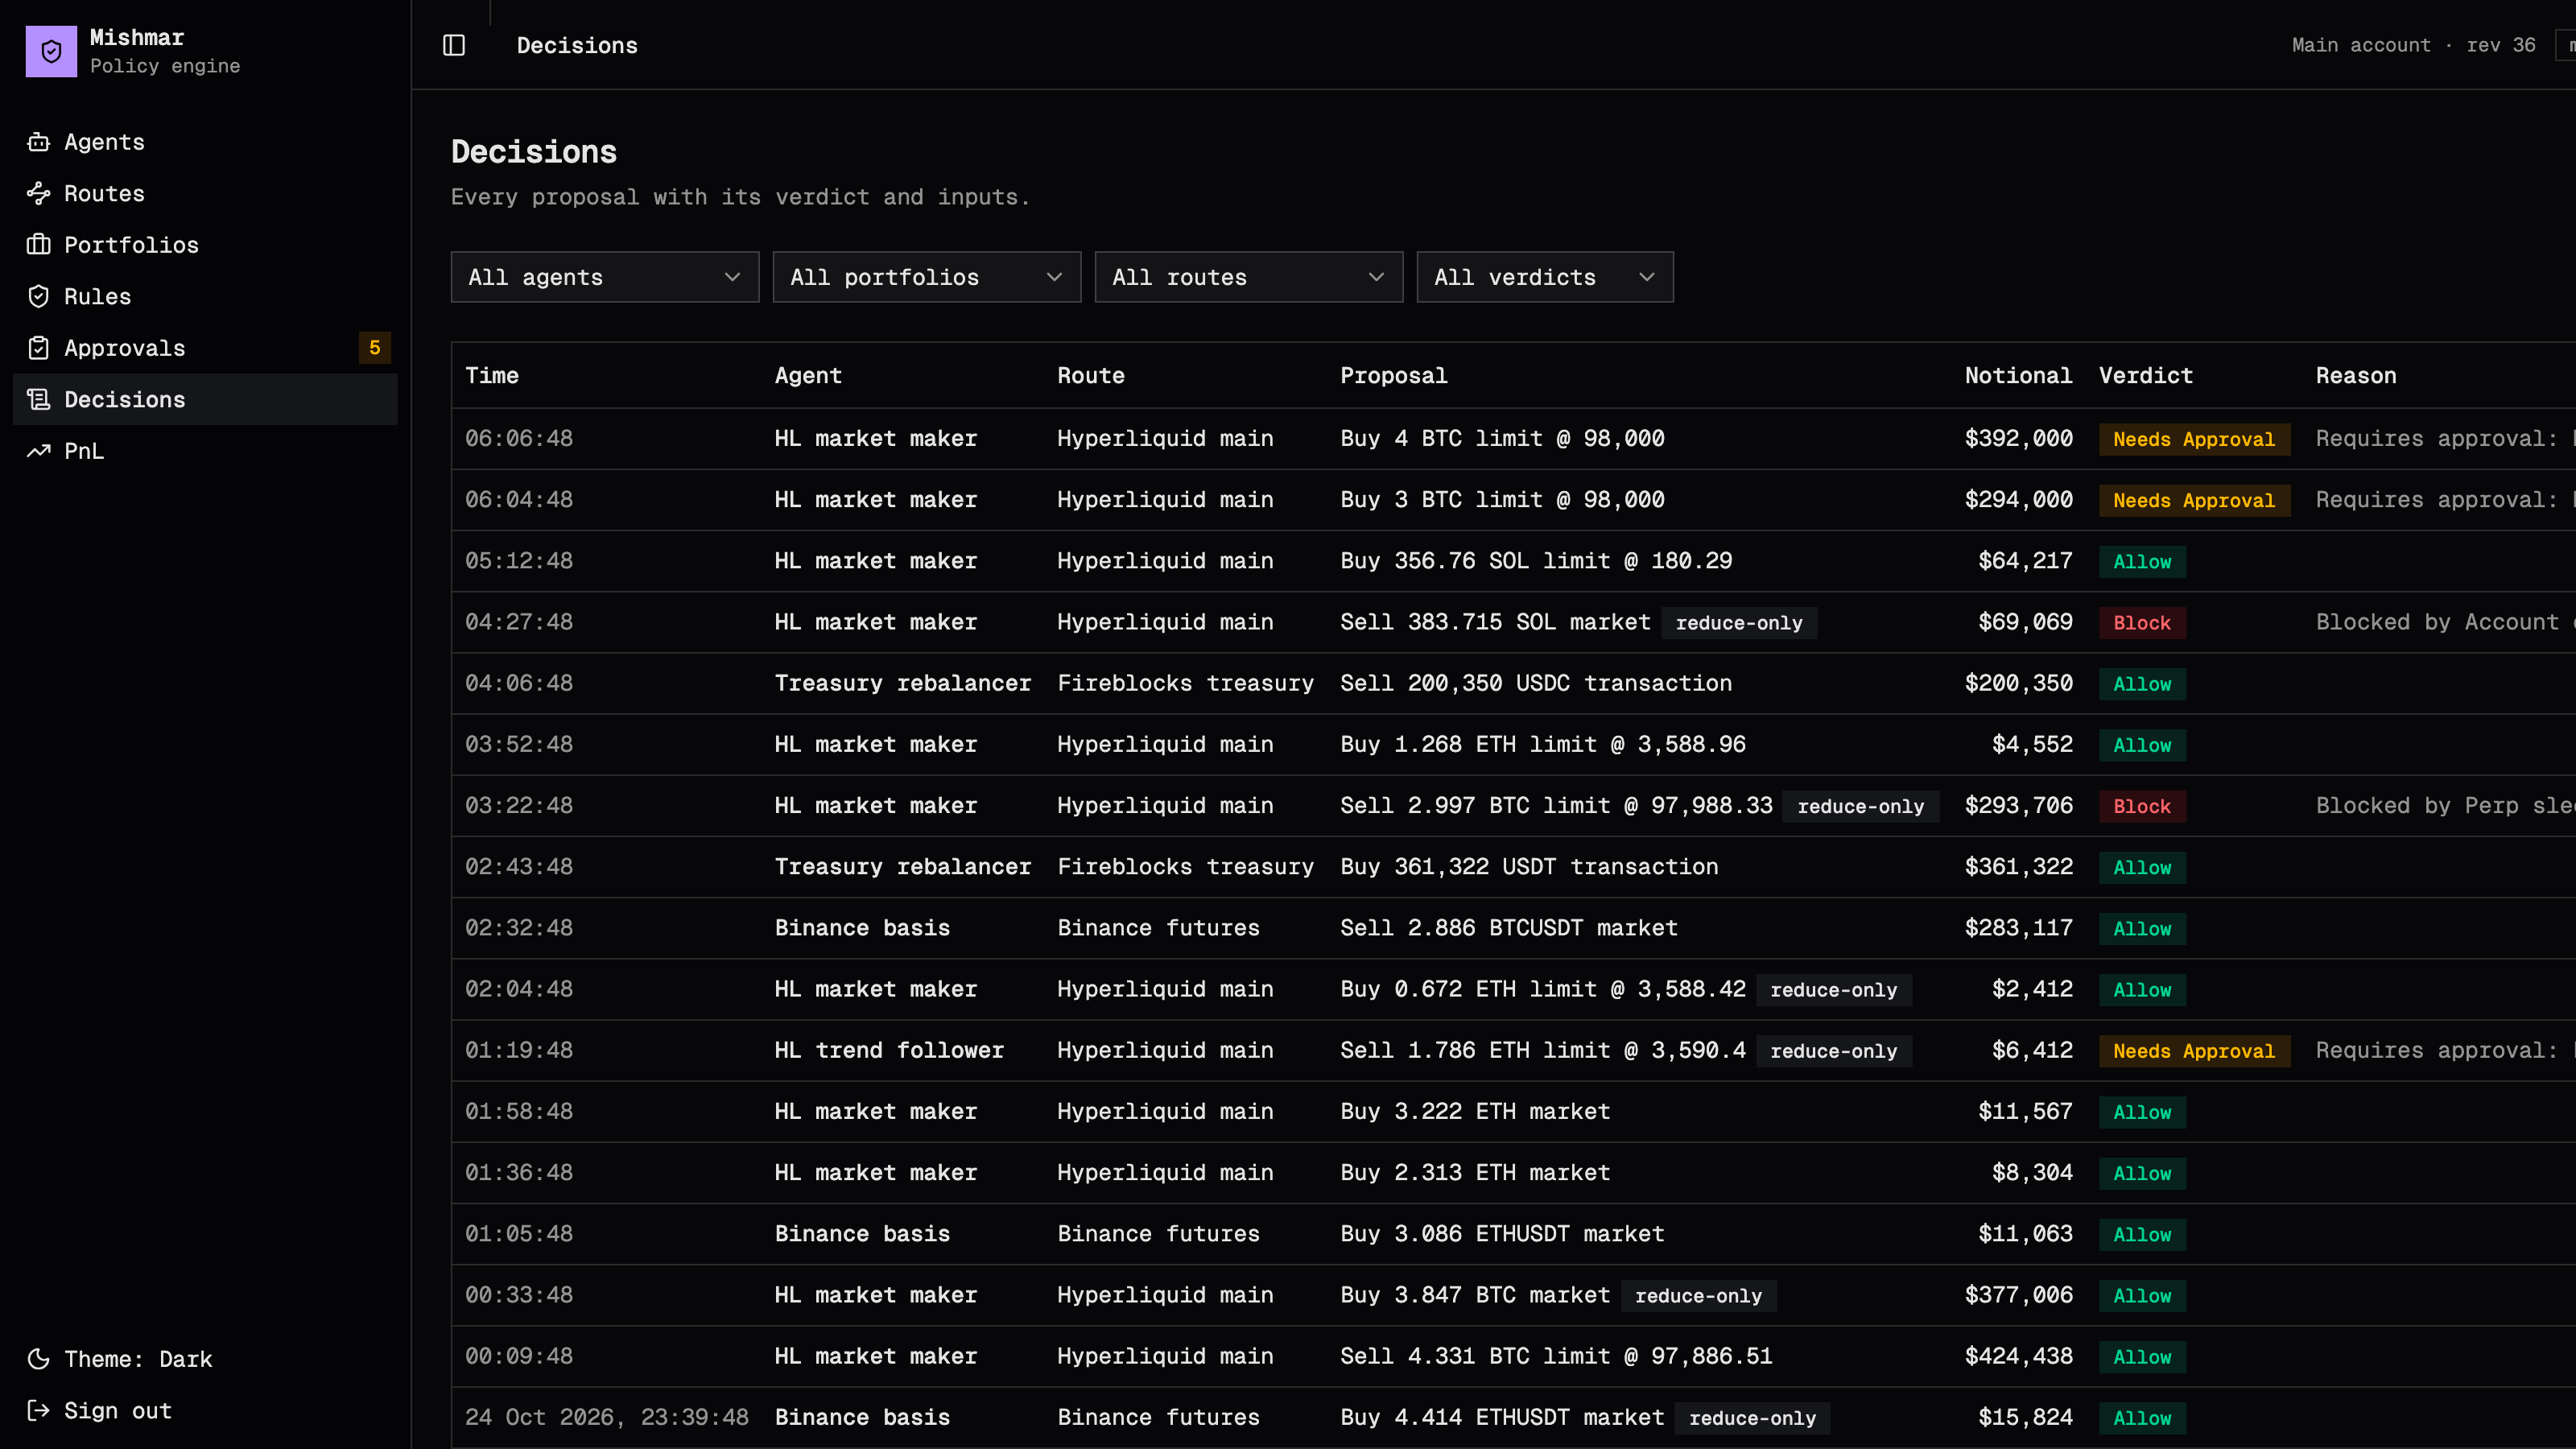This screenshot has height=1449, width=2576.
Task: Click Binance futures on 01:05:48 row
Action: [1159, 1234]
